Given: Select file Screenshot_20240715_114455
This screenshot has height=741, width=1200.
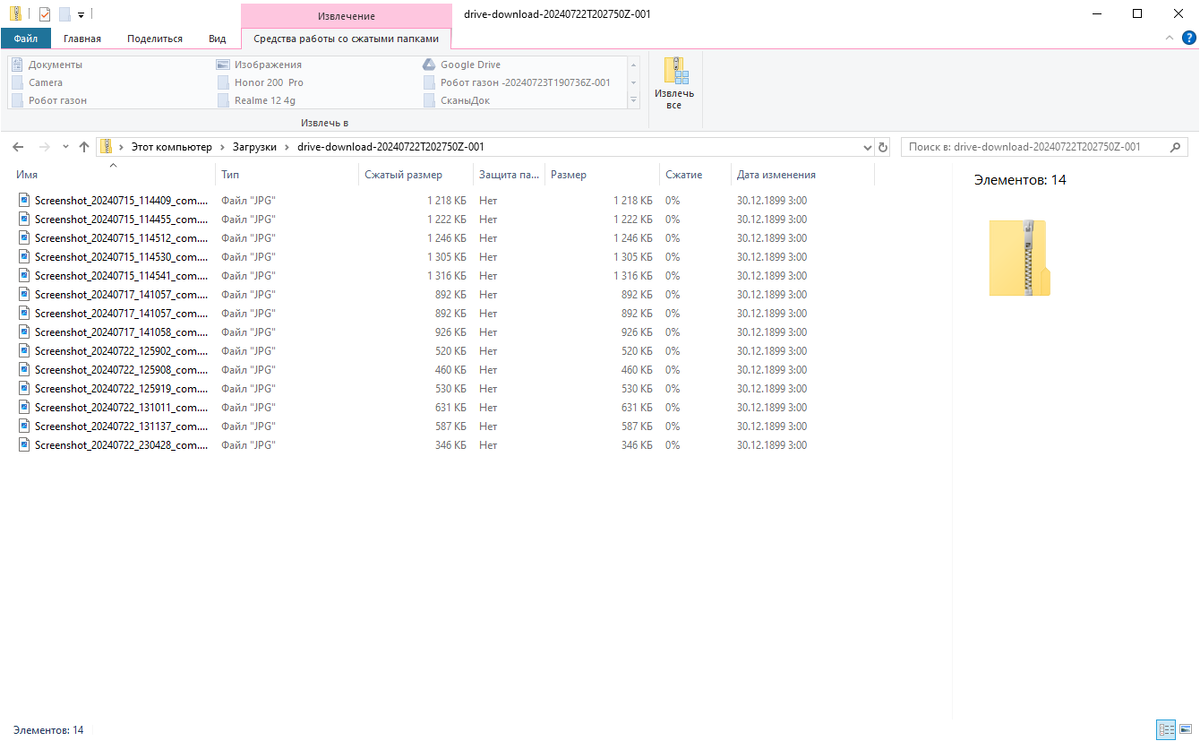Looking at the screenshot, I should [x=121, y=219].
